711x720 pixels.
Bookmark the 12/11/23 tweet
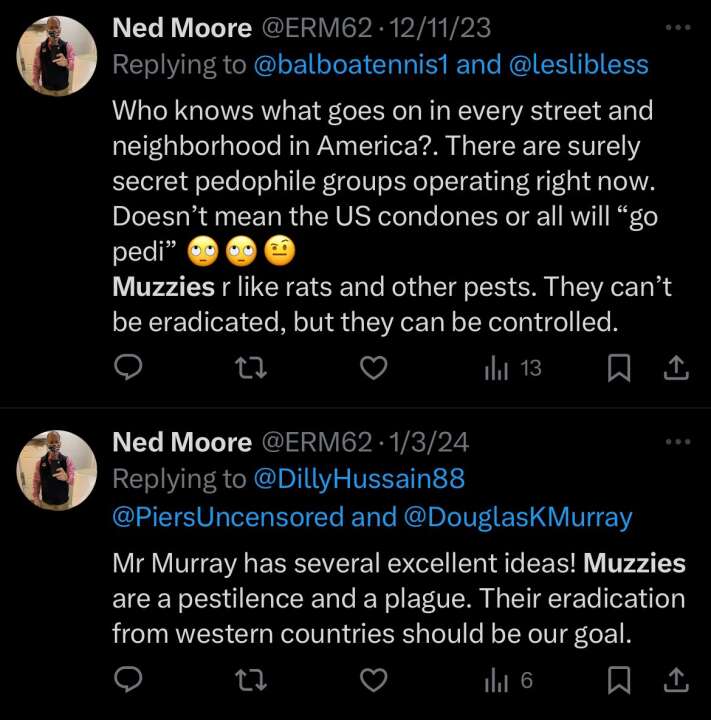pos(620,369)
